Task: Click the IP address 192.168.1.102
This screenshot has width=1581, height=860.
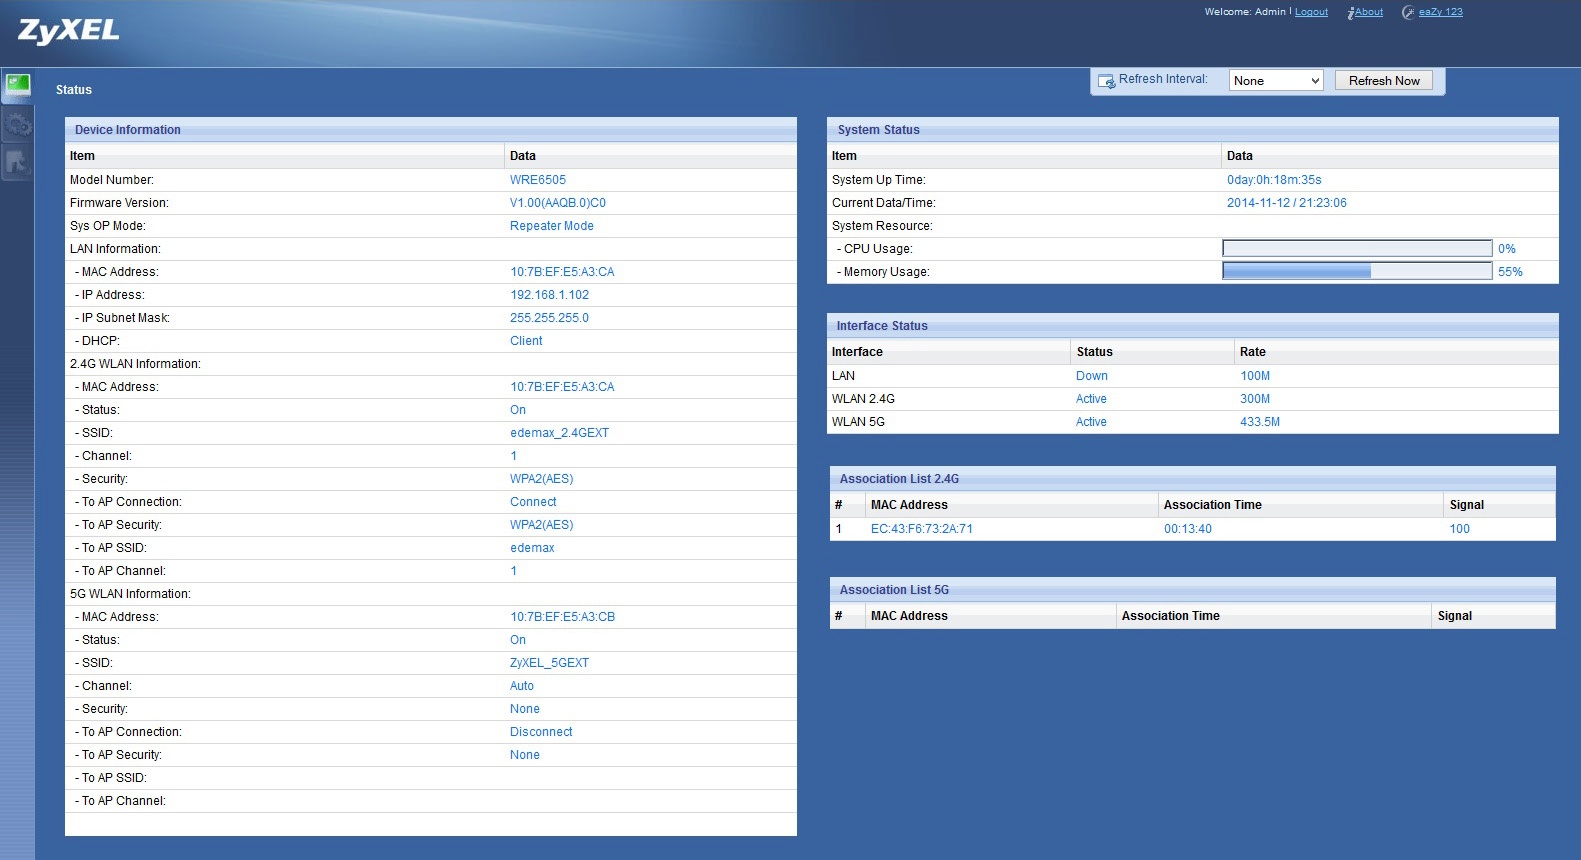Action: point(549,295)
